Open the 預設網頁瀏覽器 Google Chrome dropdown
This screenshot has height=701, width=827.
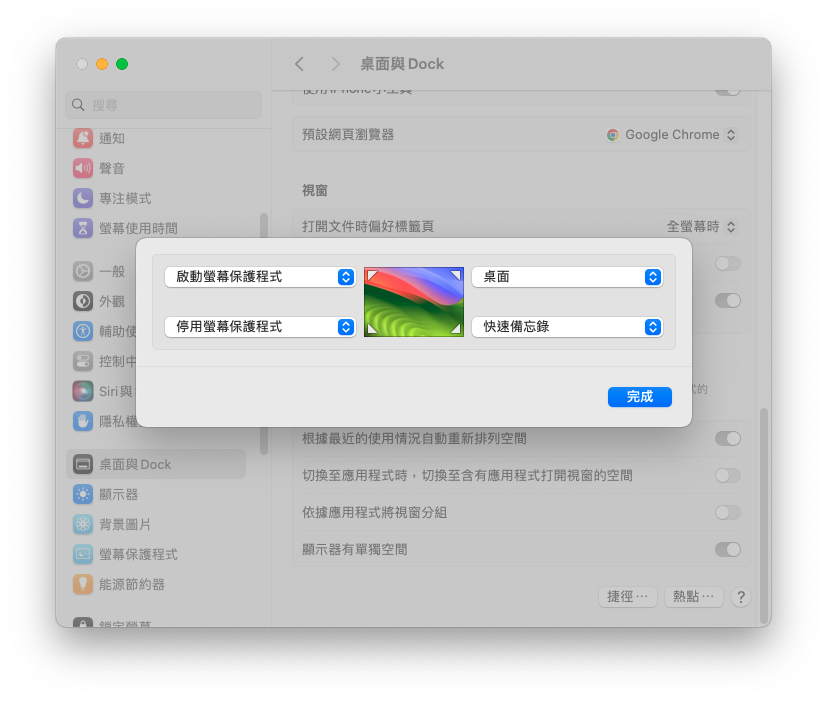[x=671, y=135]
